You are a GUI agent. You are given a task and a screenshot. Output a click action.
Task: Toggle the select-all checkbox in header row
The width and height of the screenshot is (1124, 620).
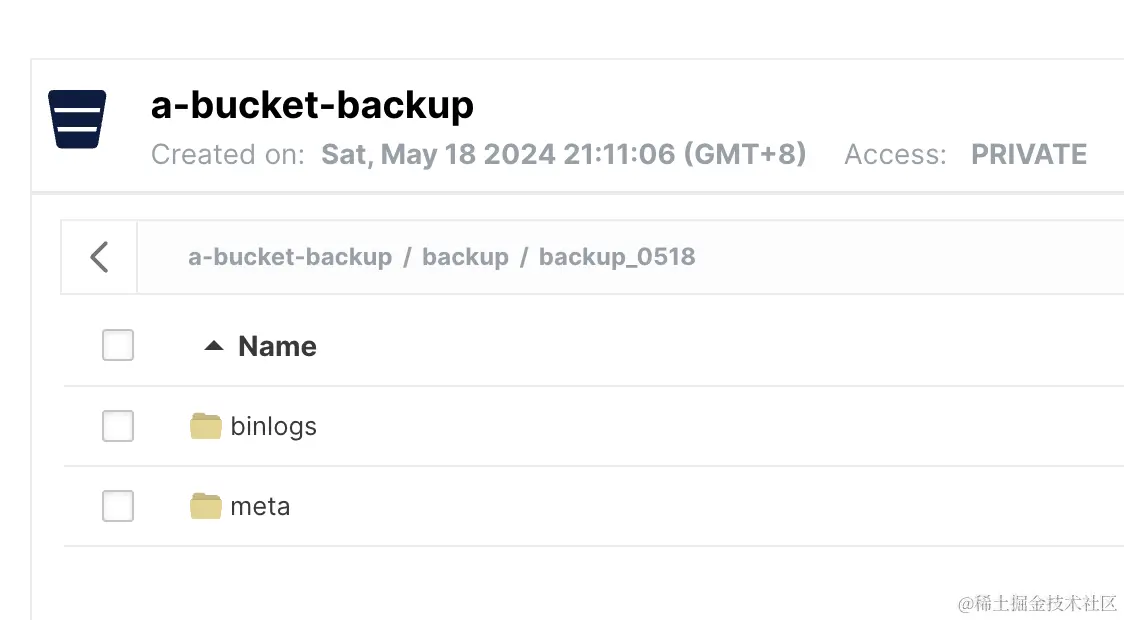(118, 346)
